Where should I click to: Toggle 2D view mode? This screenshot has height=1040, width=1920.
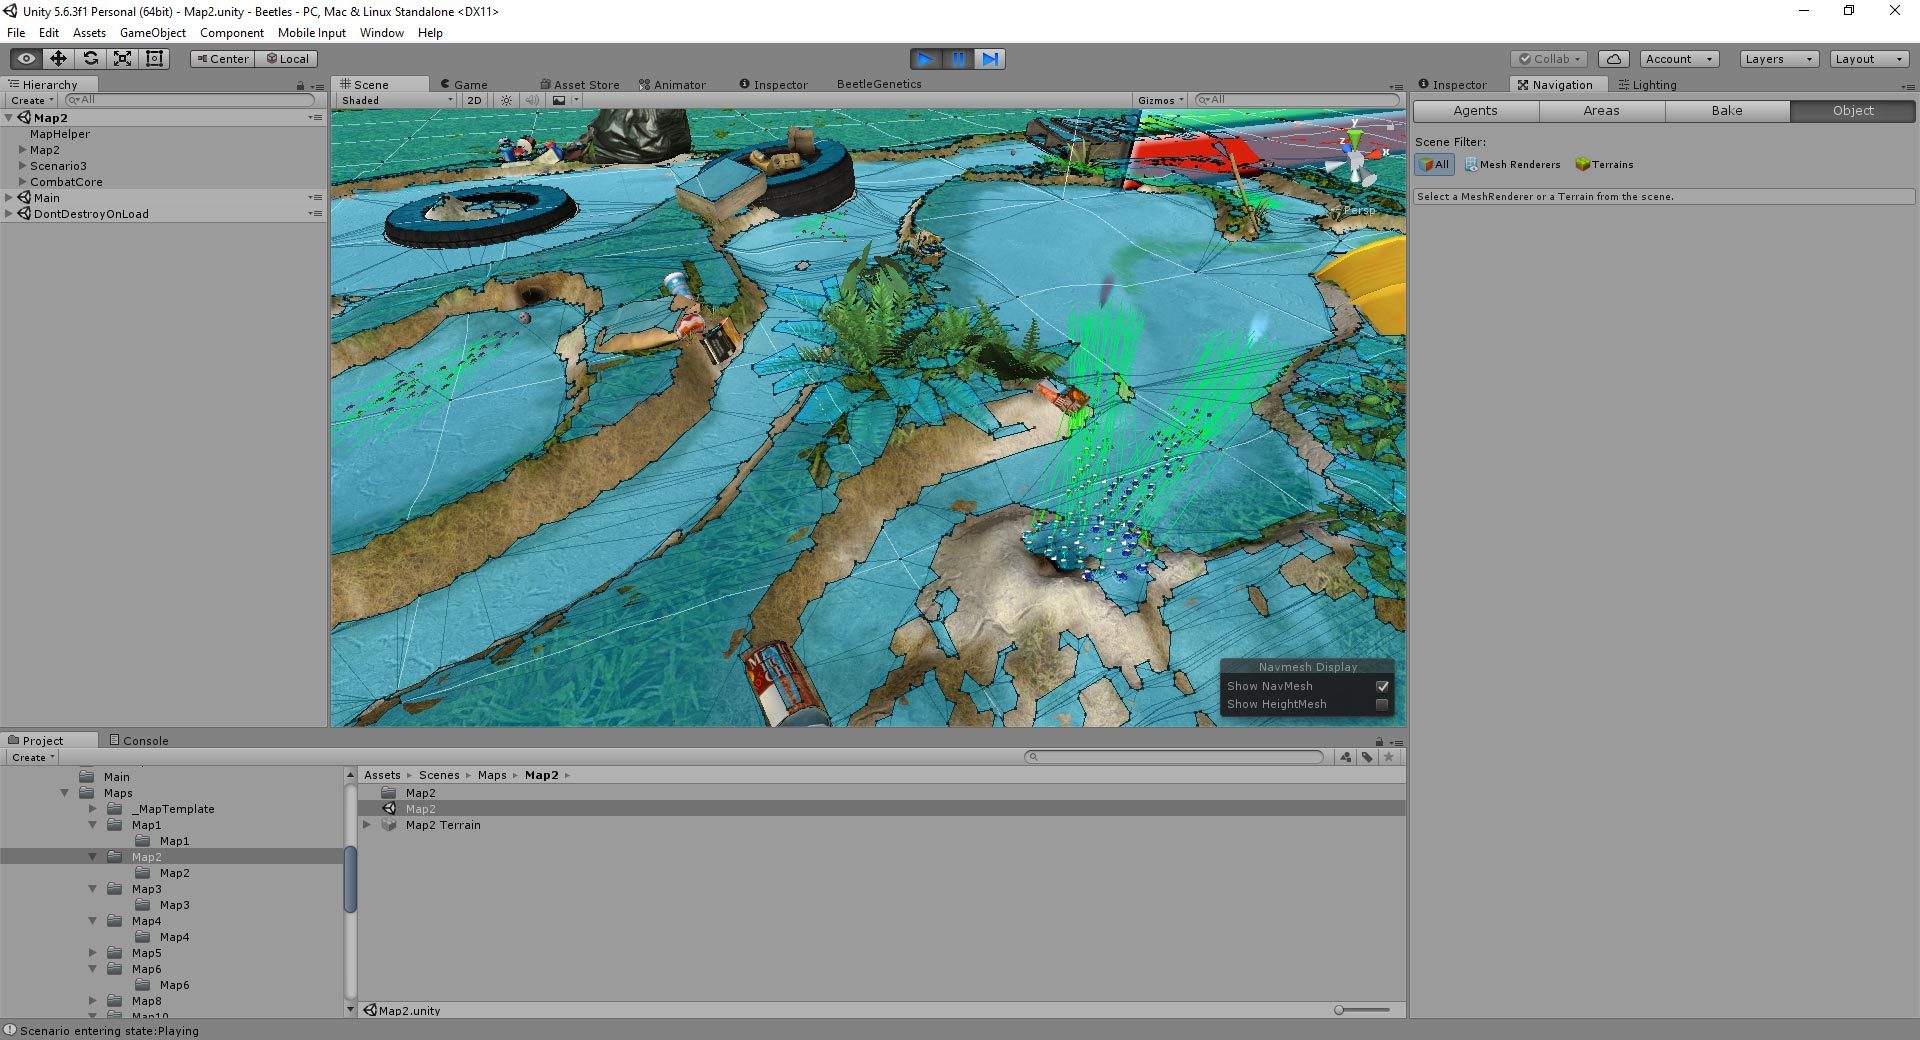point(474,100)
